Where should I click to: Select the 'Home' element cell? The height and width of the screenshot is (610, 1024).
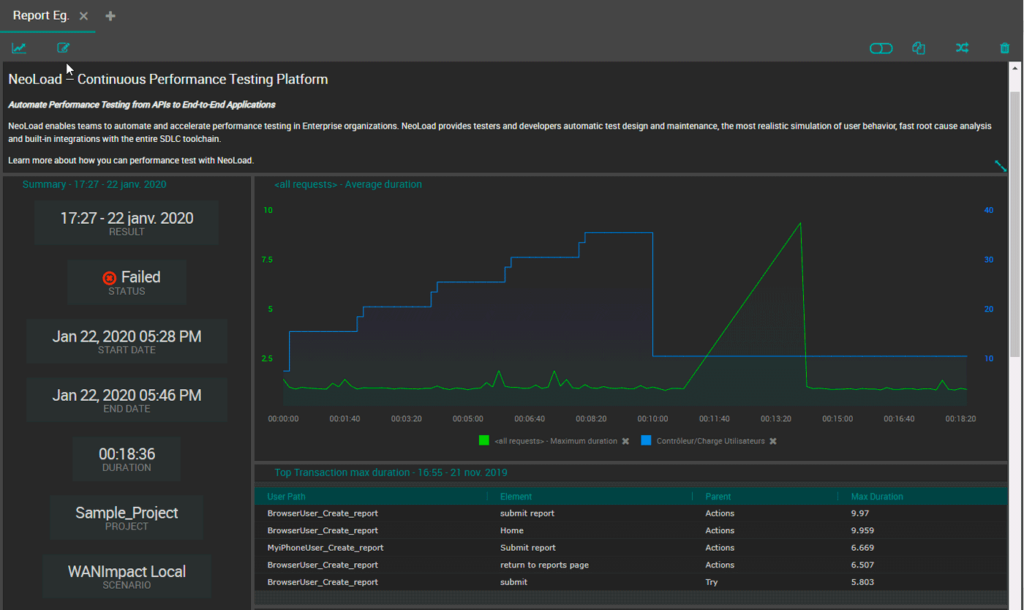pyautogui.click(x=511, y=530)
